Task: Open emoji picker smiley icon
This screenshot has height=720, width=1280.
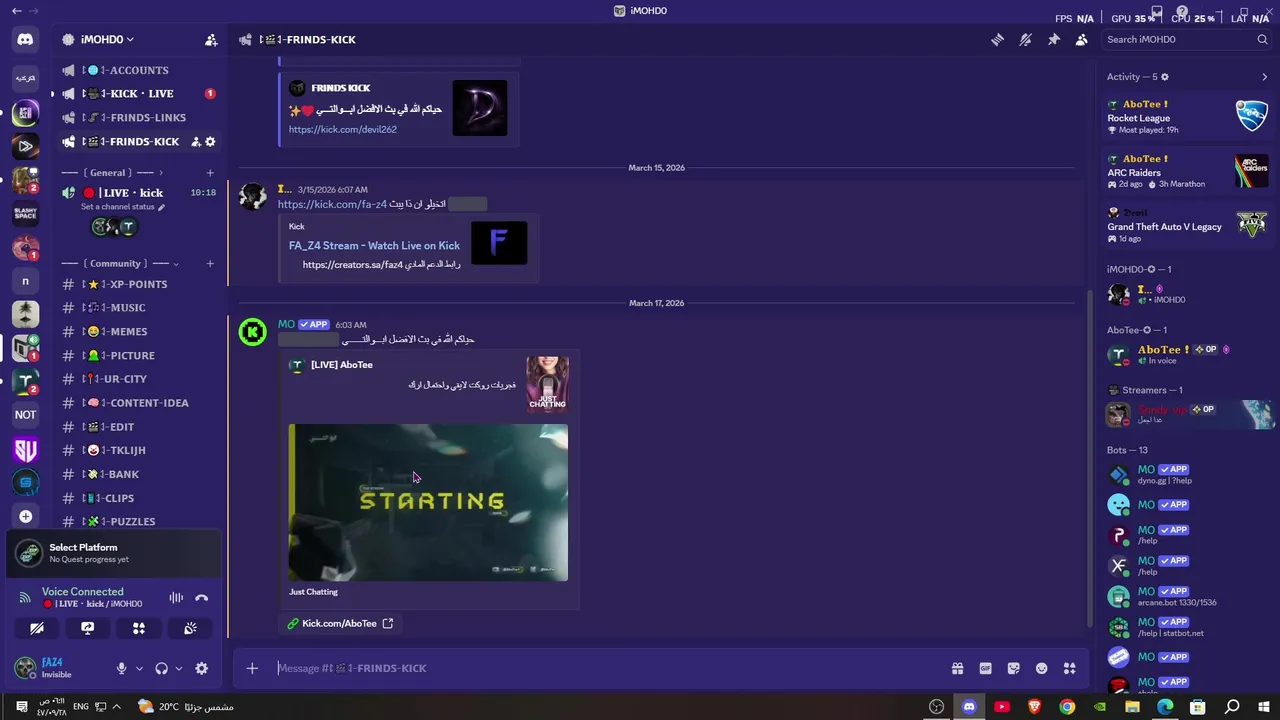Action: click(x=1041, y=668)
